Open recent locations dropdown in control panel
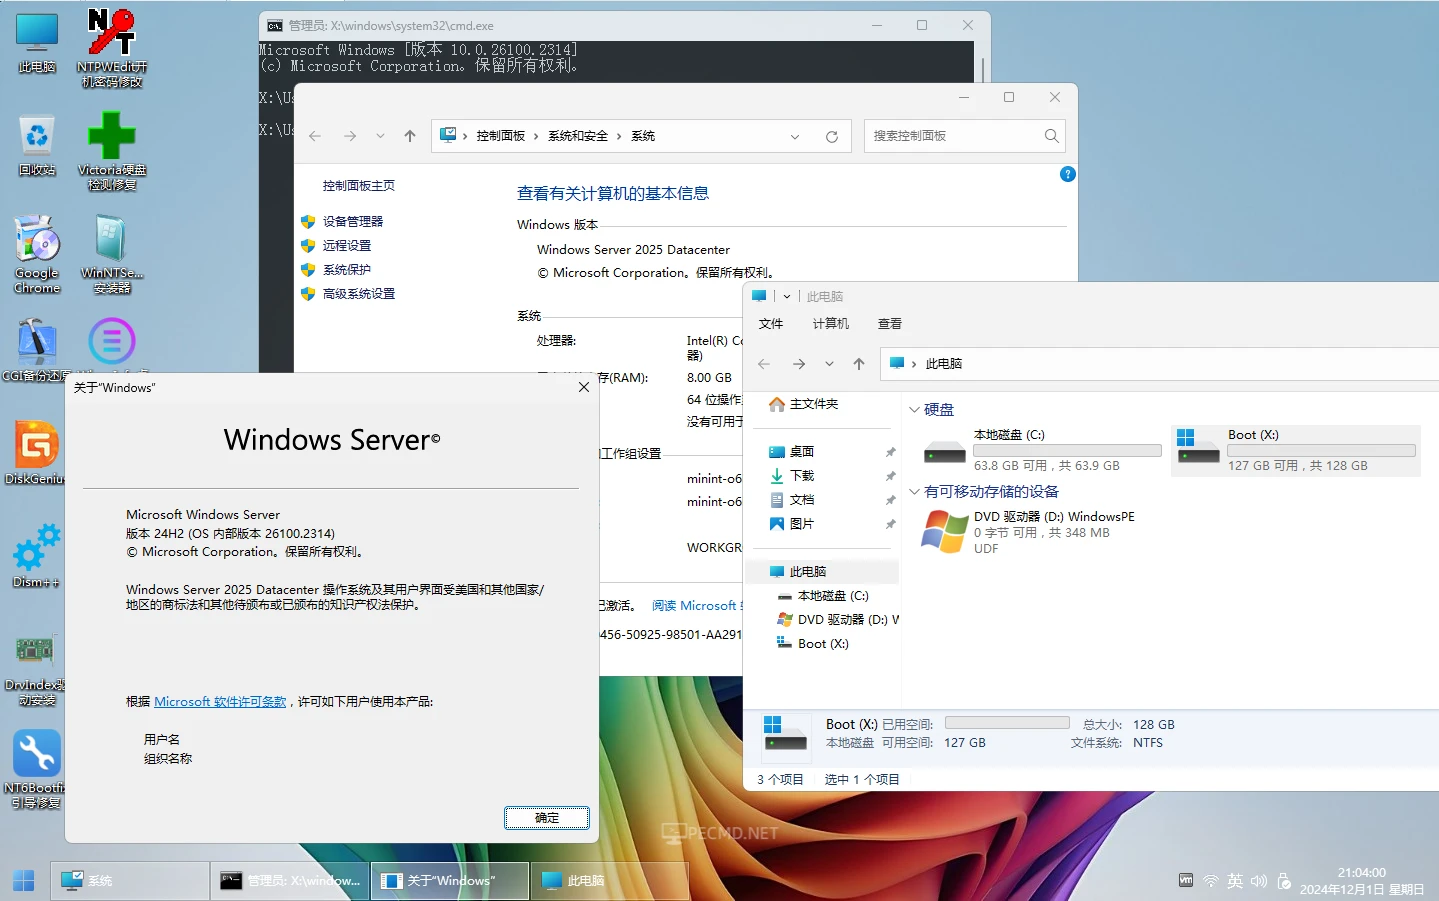This screenshot has height=901, width=1439. (380, 136)
